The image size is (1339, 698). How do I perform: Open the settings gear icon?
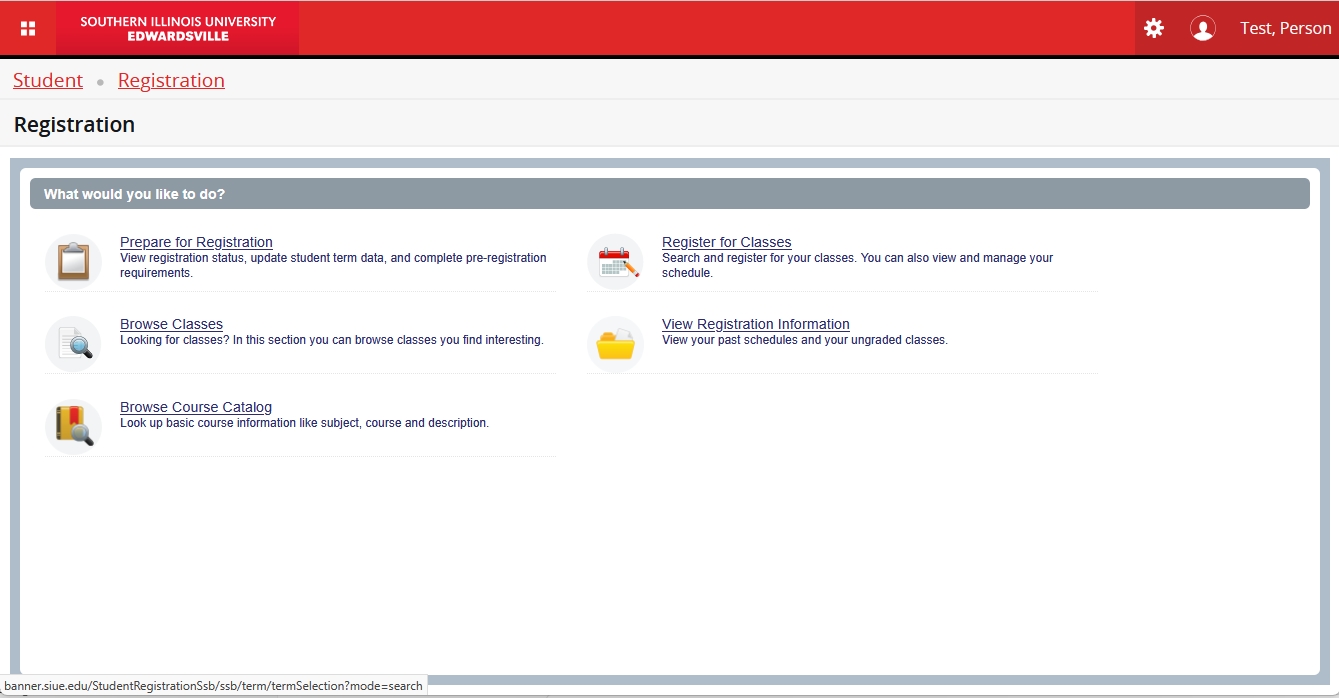coord(1154,28)
